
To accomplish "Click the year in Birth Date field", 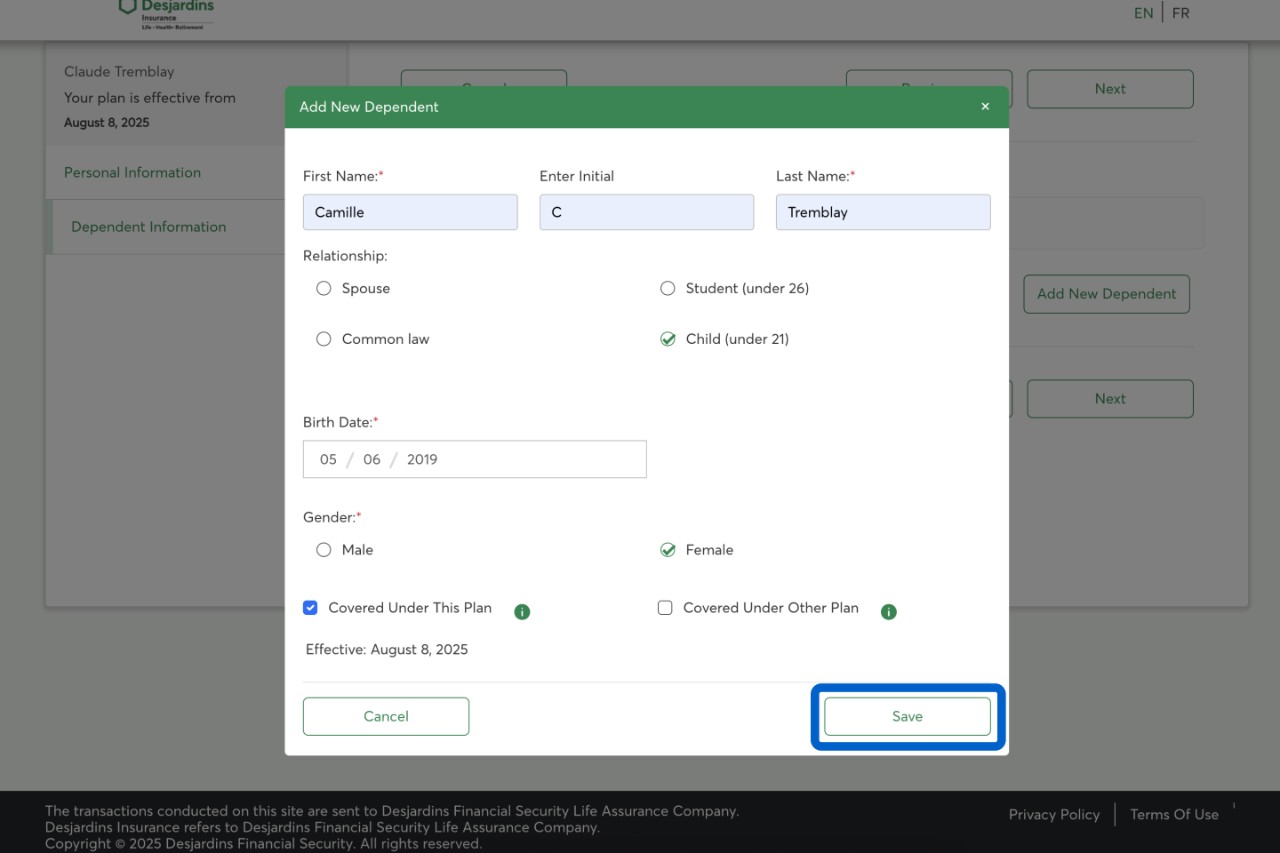I will coord(422,460).
